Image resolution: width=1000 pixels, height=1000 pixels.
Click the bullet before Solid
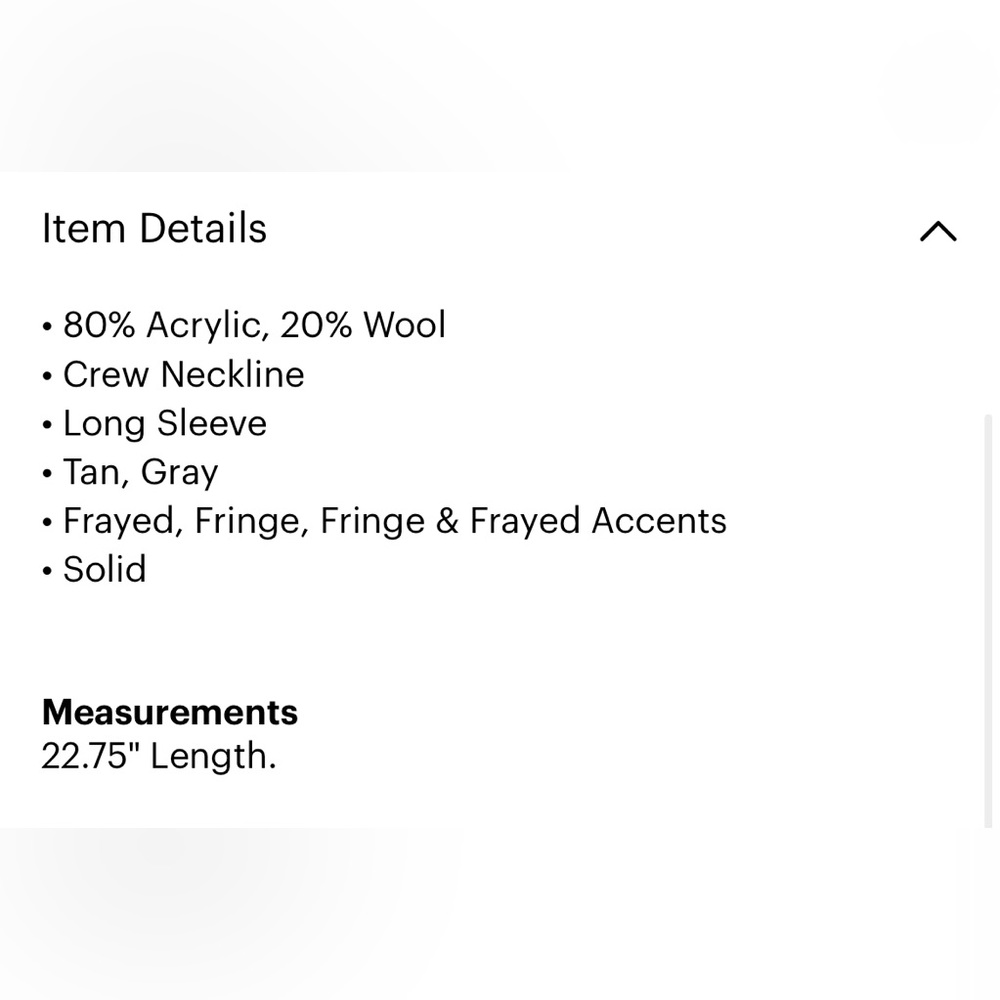coord(47,573)
